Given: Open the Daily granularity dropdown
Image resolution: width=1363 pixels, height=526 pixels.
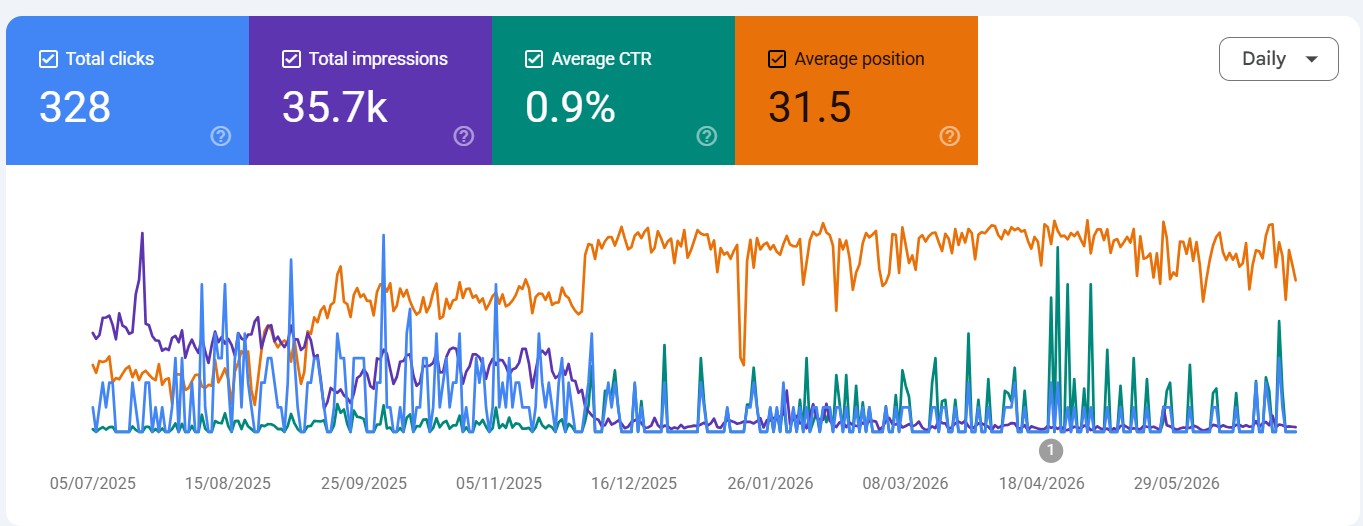Looking at the screenshot, I should coord(1279,59).
